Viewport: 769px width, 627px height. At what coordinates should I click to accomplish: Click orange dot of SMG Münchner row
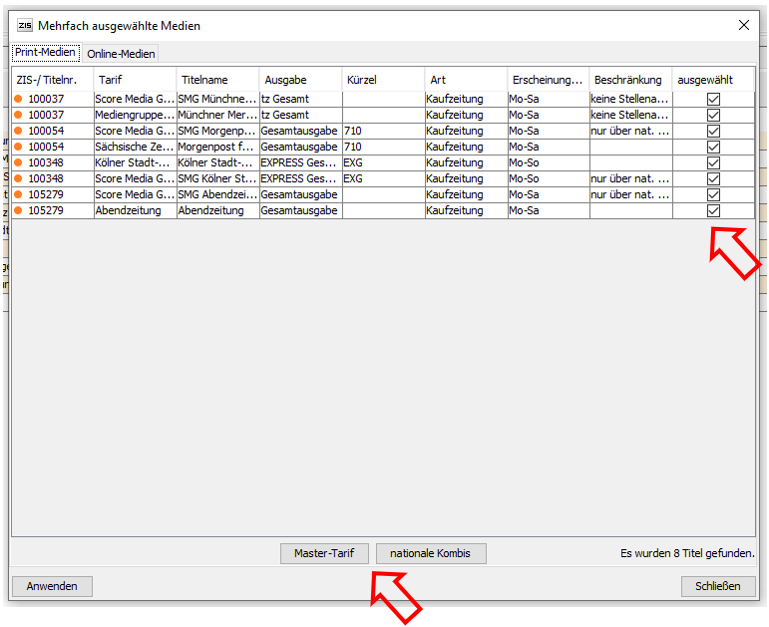point(19,99)
